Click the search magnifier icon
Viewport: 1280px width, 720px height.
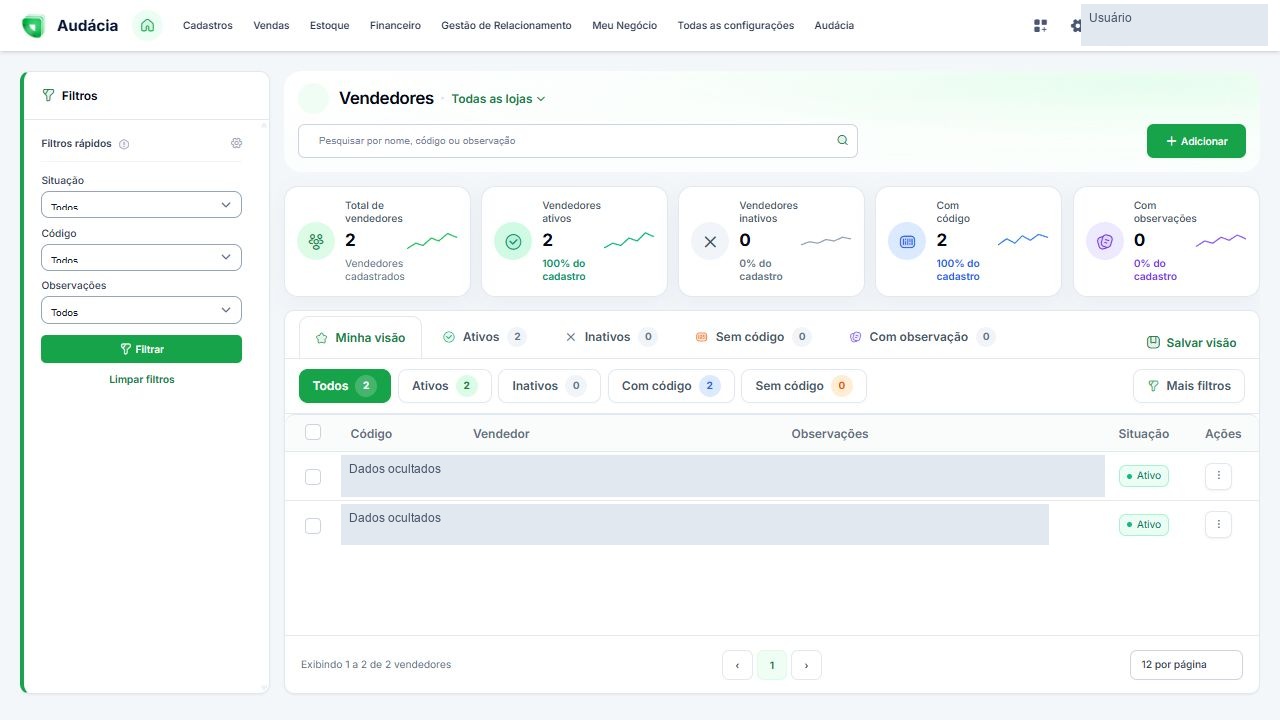(x=842, y=141)
